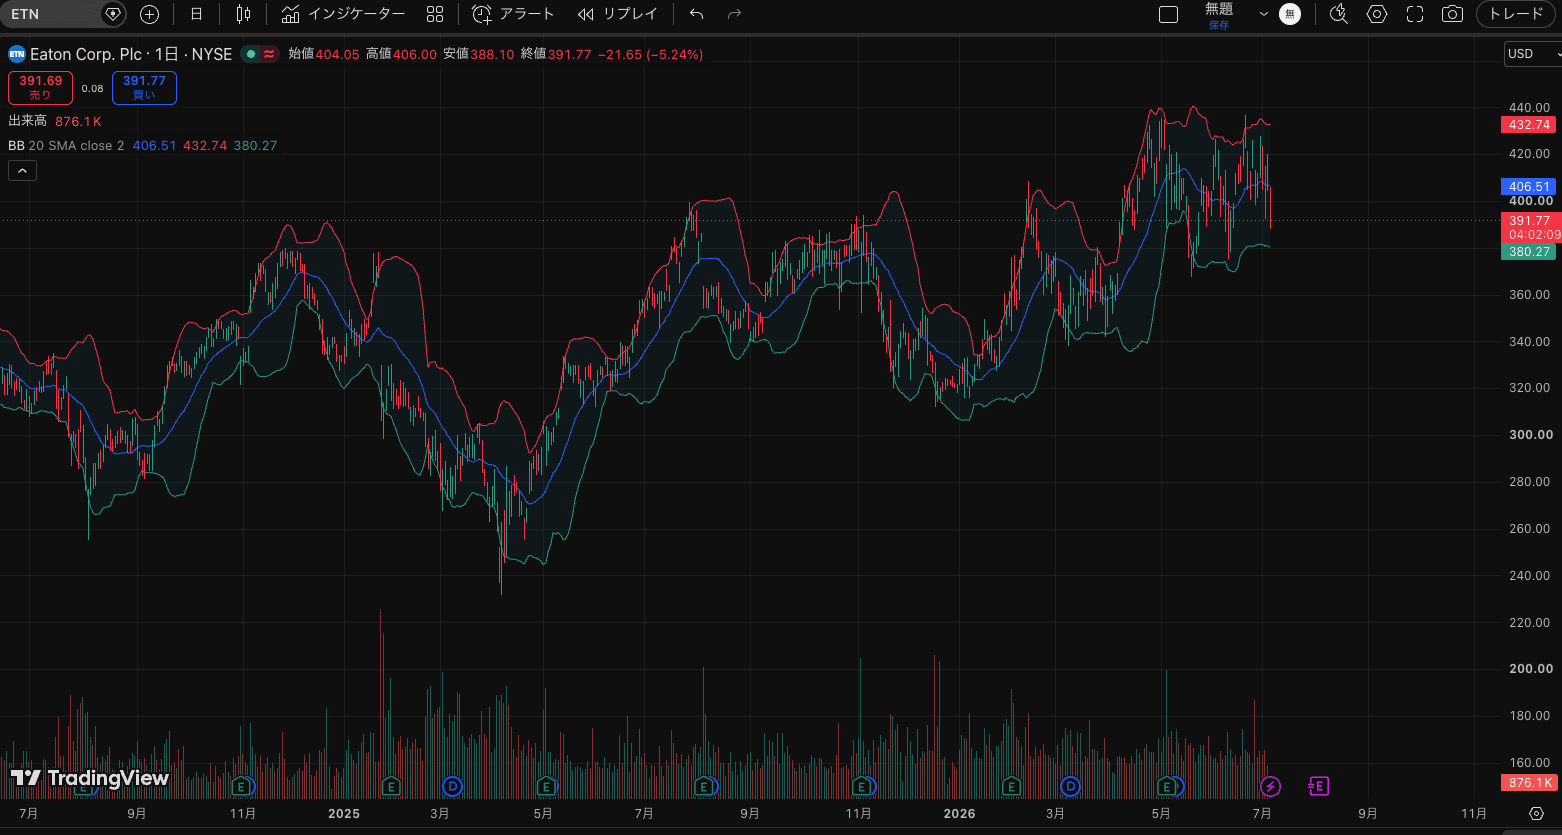Click the Eaton Corp. Plc symbol title
1562x835 pixels.
tap(131, 54)
